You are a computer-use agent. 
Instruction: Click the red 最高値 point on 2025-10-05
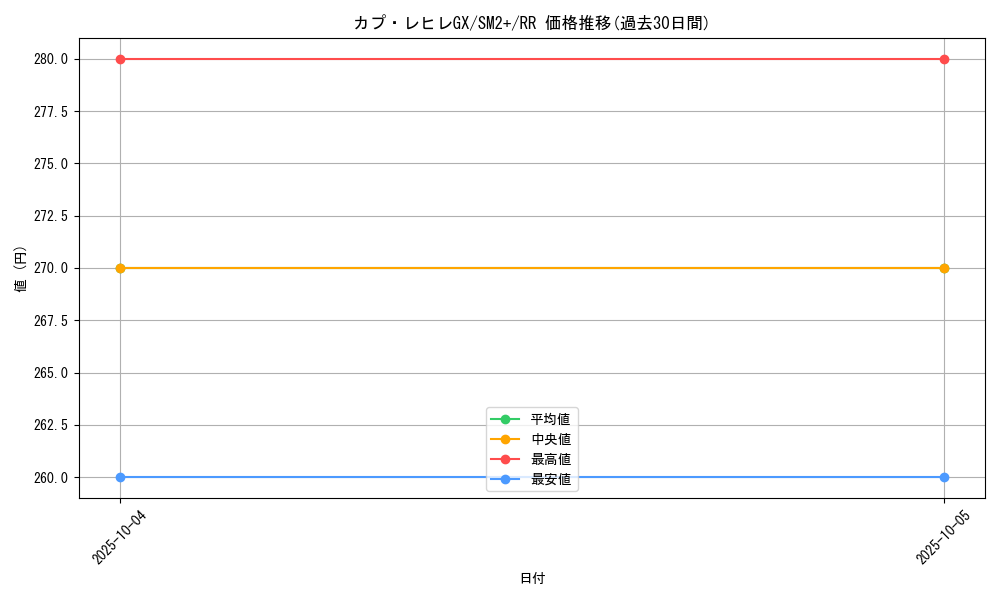(944, 59)
